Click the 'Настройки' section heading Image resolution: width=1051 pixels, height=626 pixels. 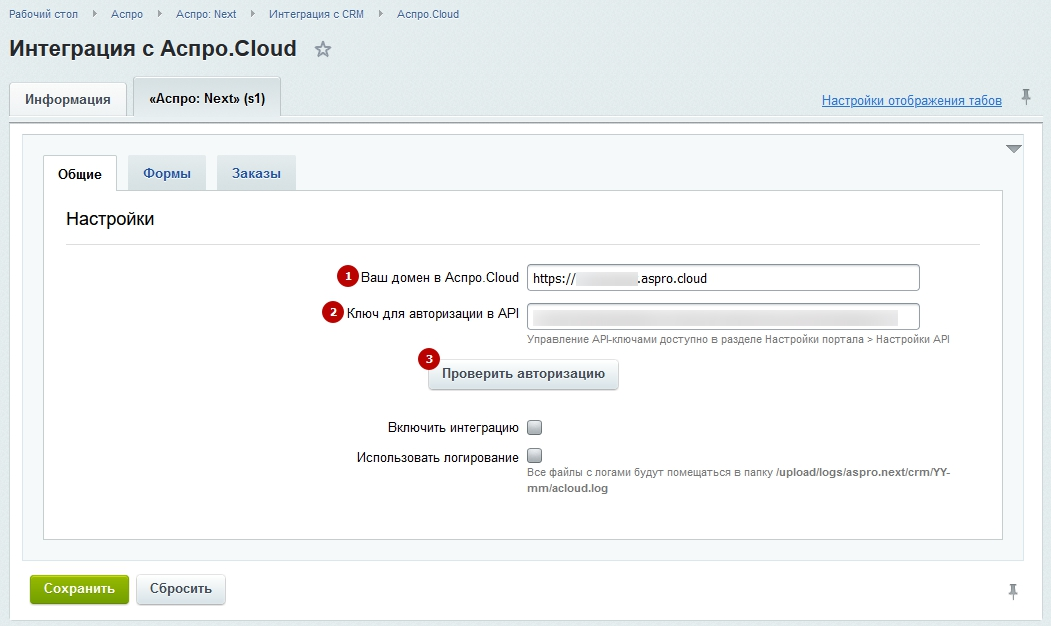click(x=110, y=219)
